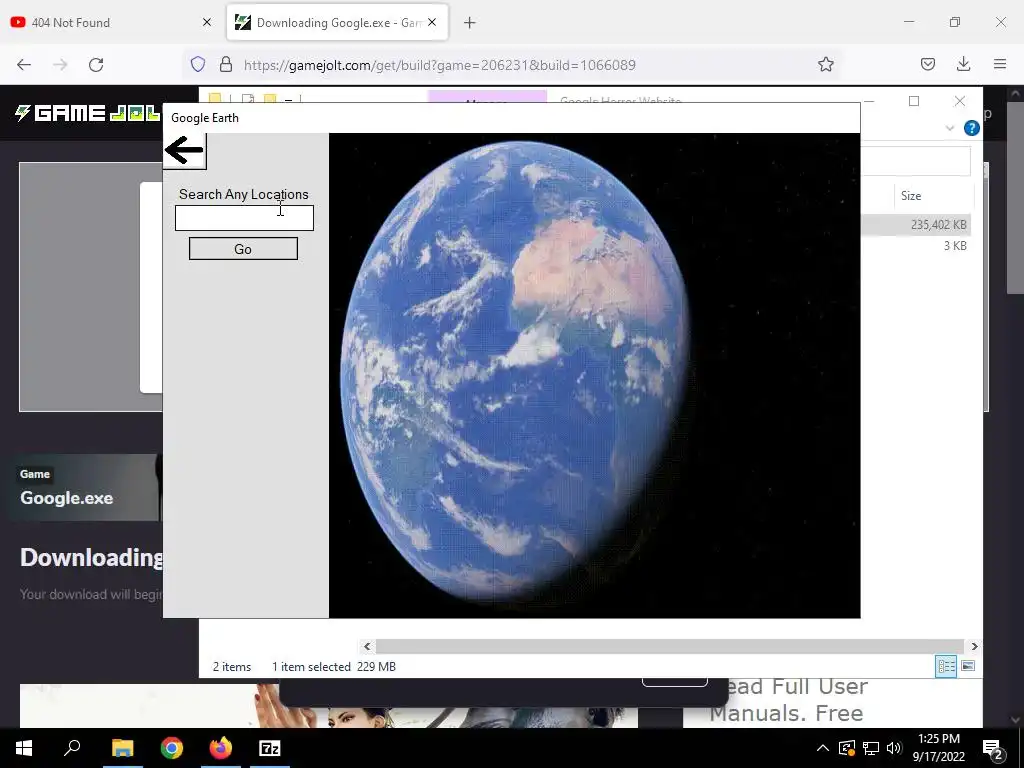This screenshot has width=1024, height=768.
Task: Go forward in the browser
Action: 60,65
